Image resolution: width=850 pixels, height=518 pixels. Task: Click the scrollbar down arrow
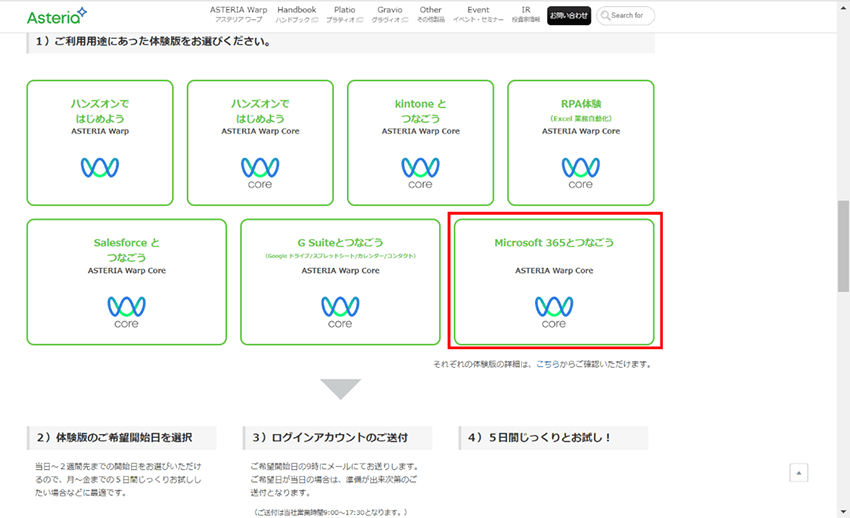pos(843,512)
